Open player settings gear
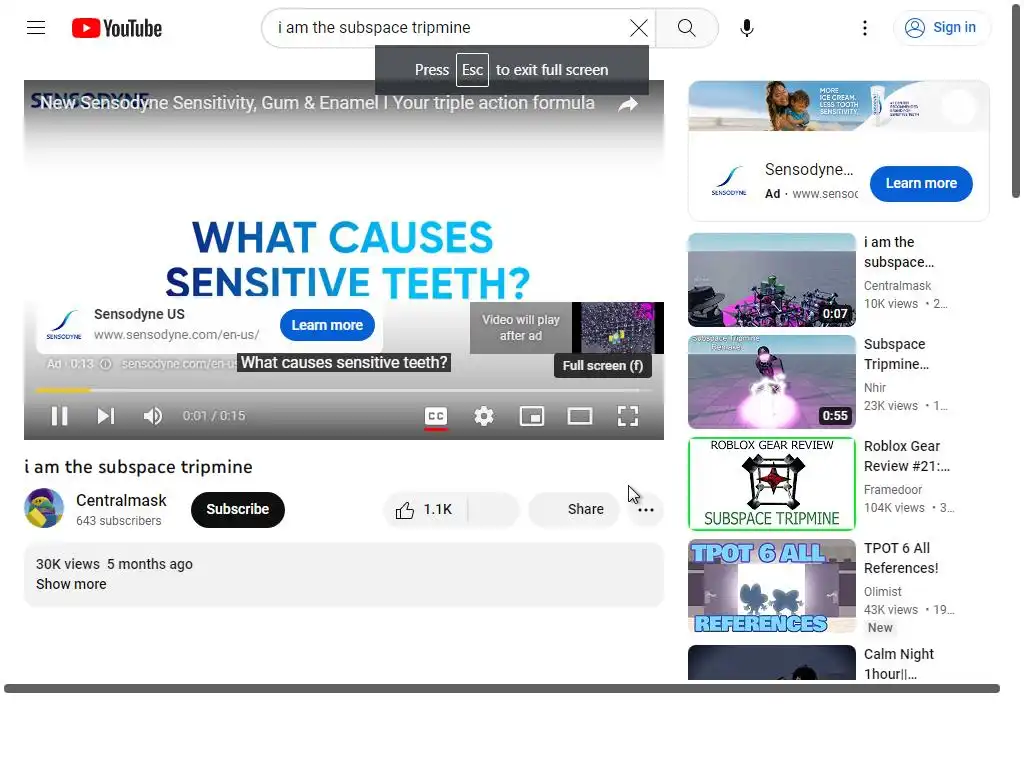 (484, 416)
